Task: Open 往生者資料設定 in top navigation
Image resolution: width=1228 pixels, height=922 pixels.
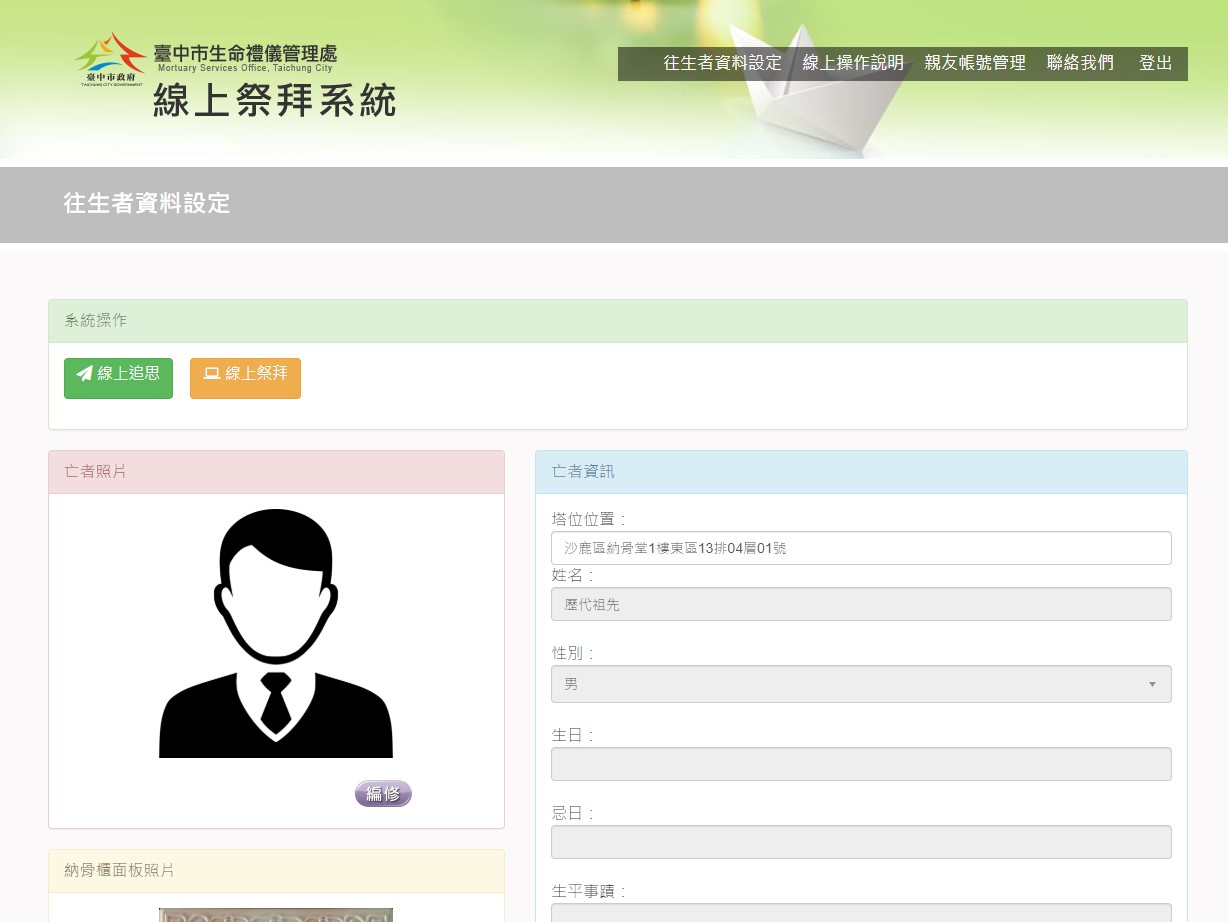Action: click(722, 63)
